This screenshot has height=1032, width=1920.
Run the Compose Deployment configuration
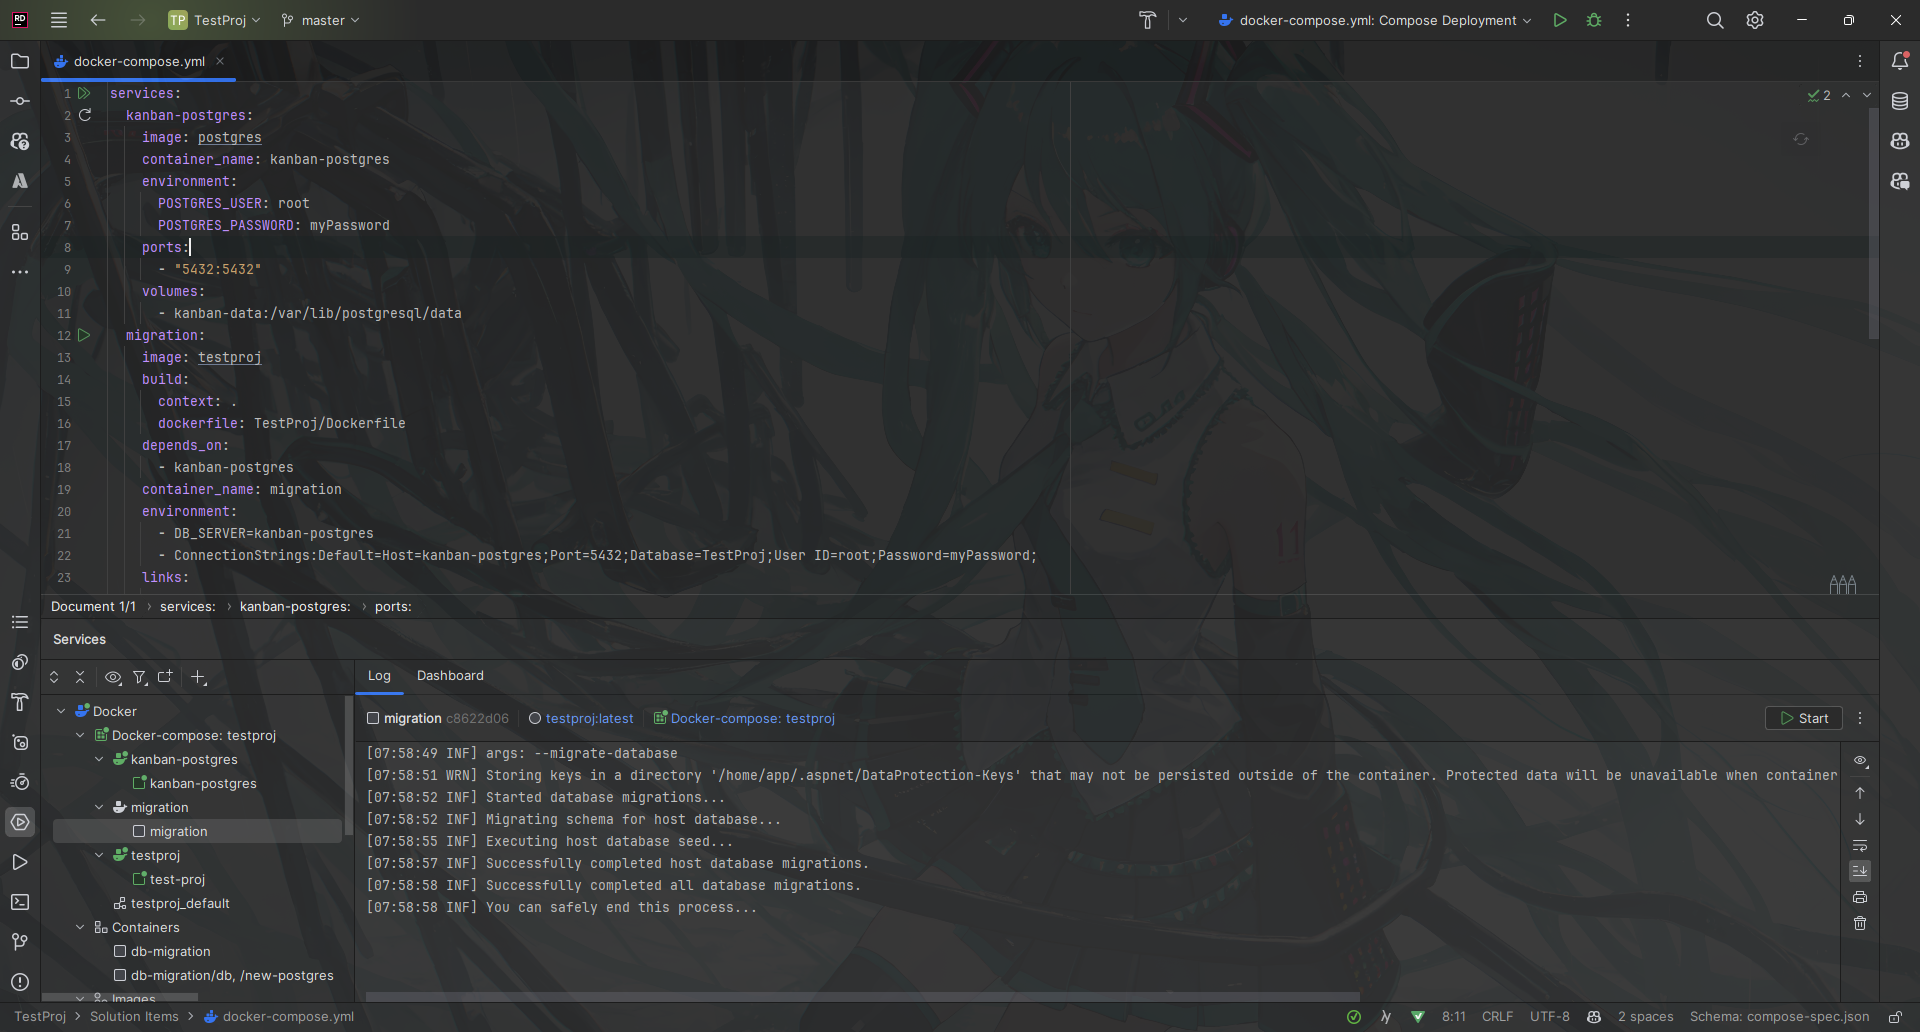pos(1560,20)
